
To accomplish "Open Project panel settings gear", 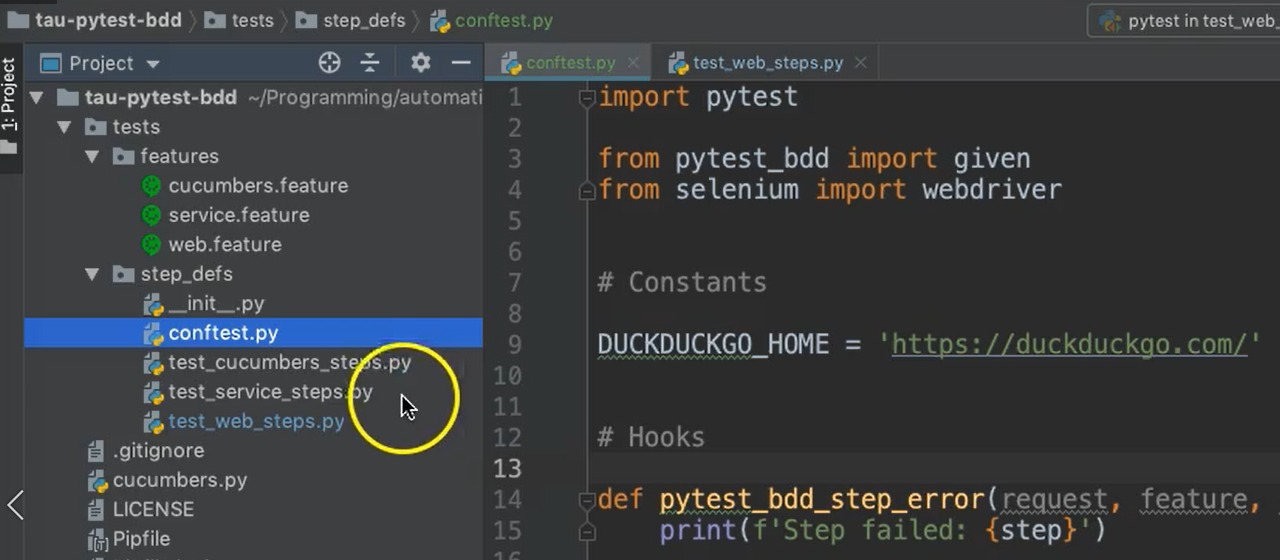I will coord(421,63).
